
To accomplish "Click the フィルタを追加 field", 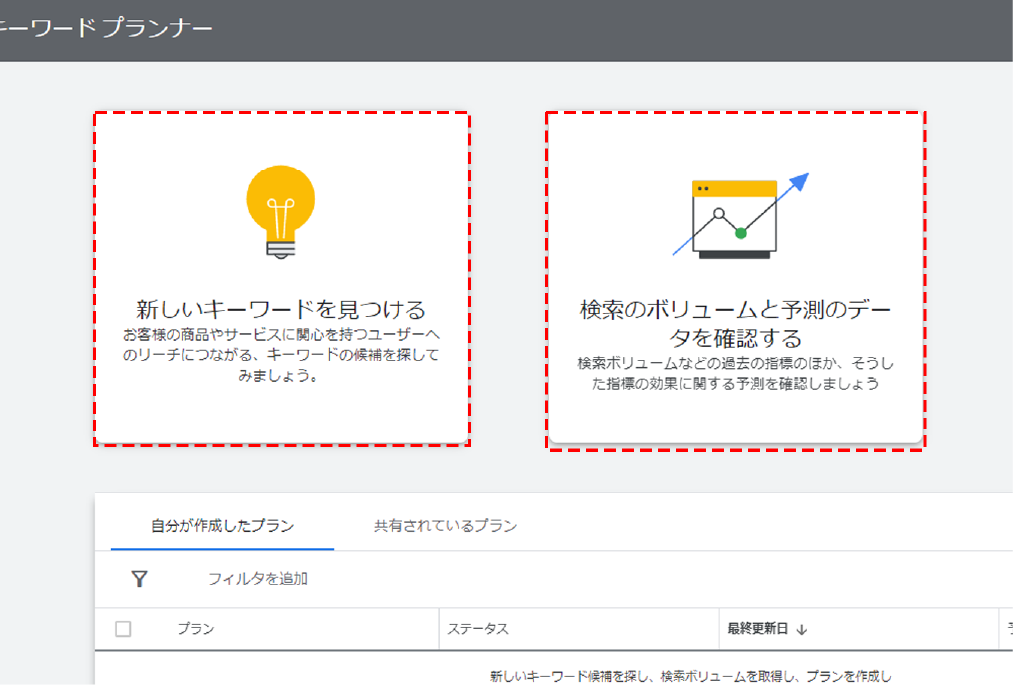I will tap(257, 578).
